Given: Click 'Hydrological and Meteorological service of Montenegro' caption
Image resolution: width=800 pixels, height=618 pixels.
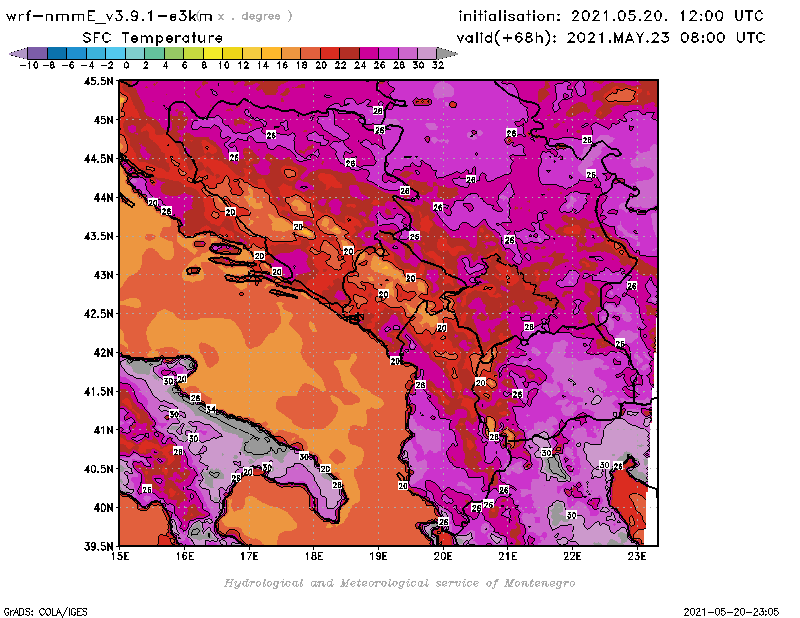Looking at the screenshot, I should click(x=399, y=583).
